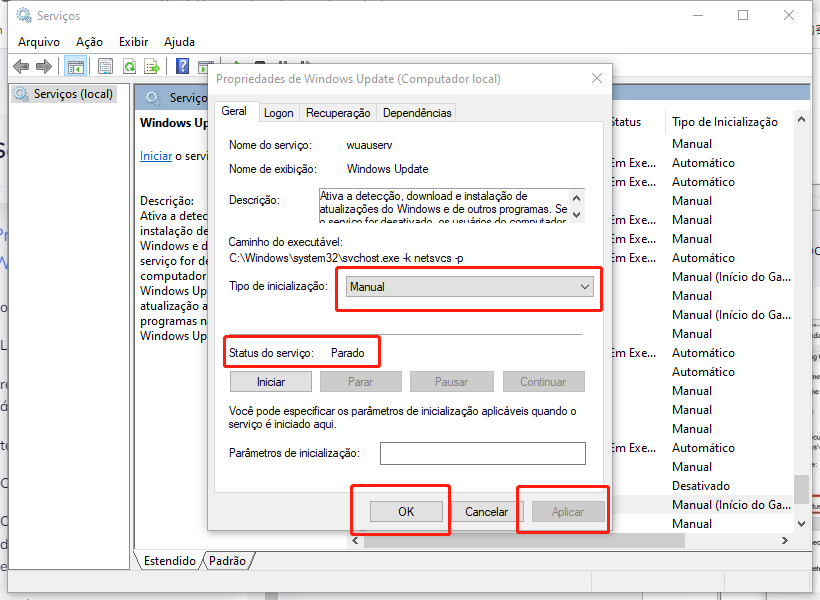Screen dimensions: 820x600
Task: Click the green Refresh toolbar icon
Action: [x=129, y=66]
